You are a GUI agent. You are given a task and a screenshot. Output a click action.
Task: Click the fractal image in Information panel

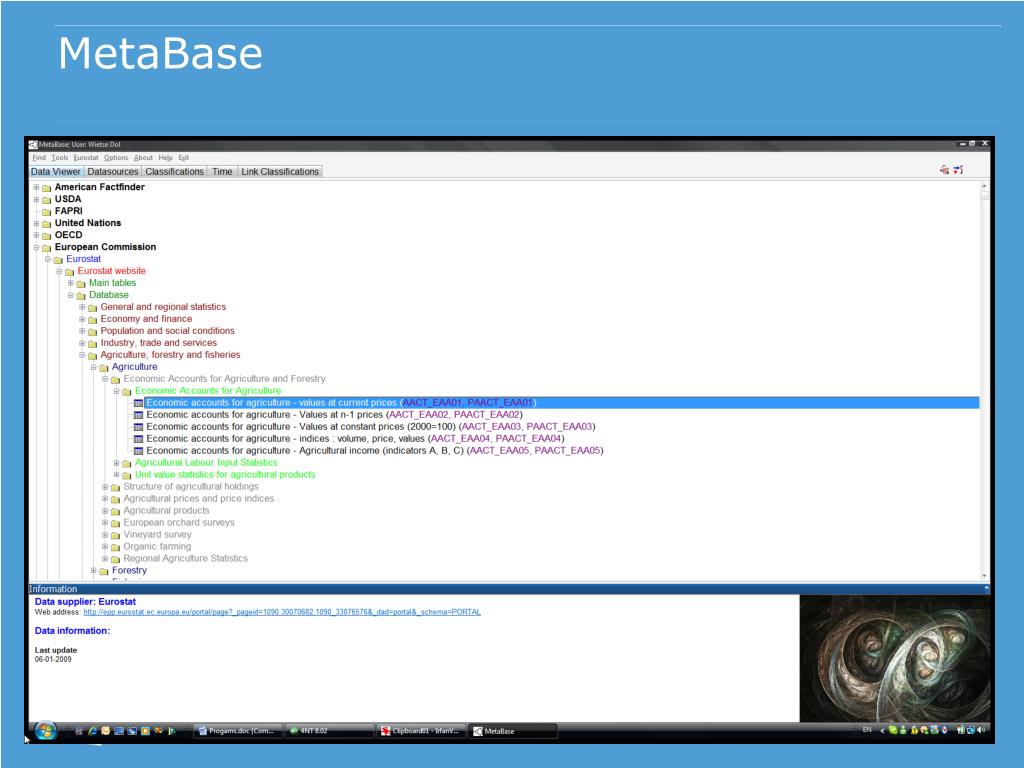[895, 658]
